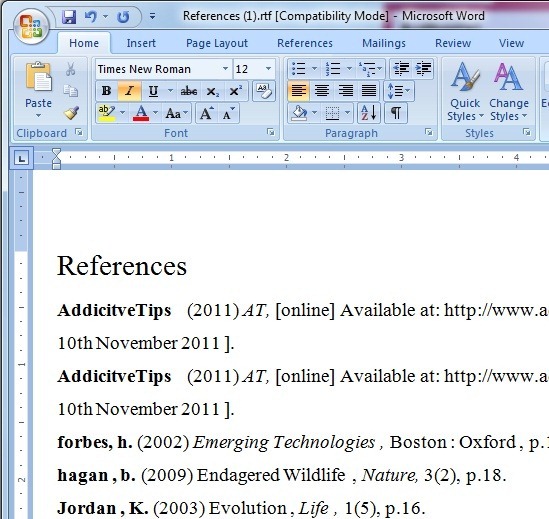The width and height of the screenshot is (549, 519).
Task: Open the font name dropdown list
Action: click(225, 69)
